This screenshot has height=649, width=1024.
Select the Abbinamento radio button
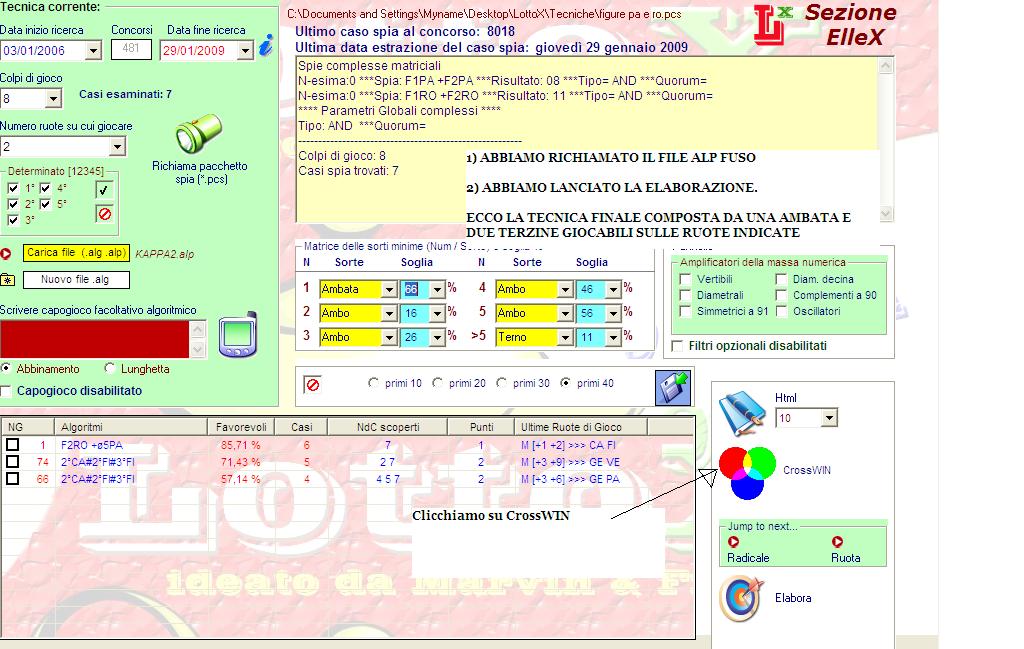pos(5,369)
